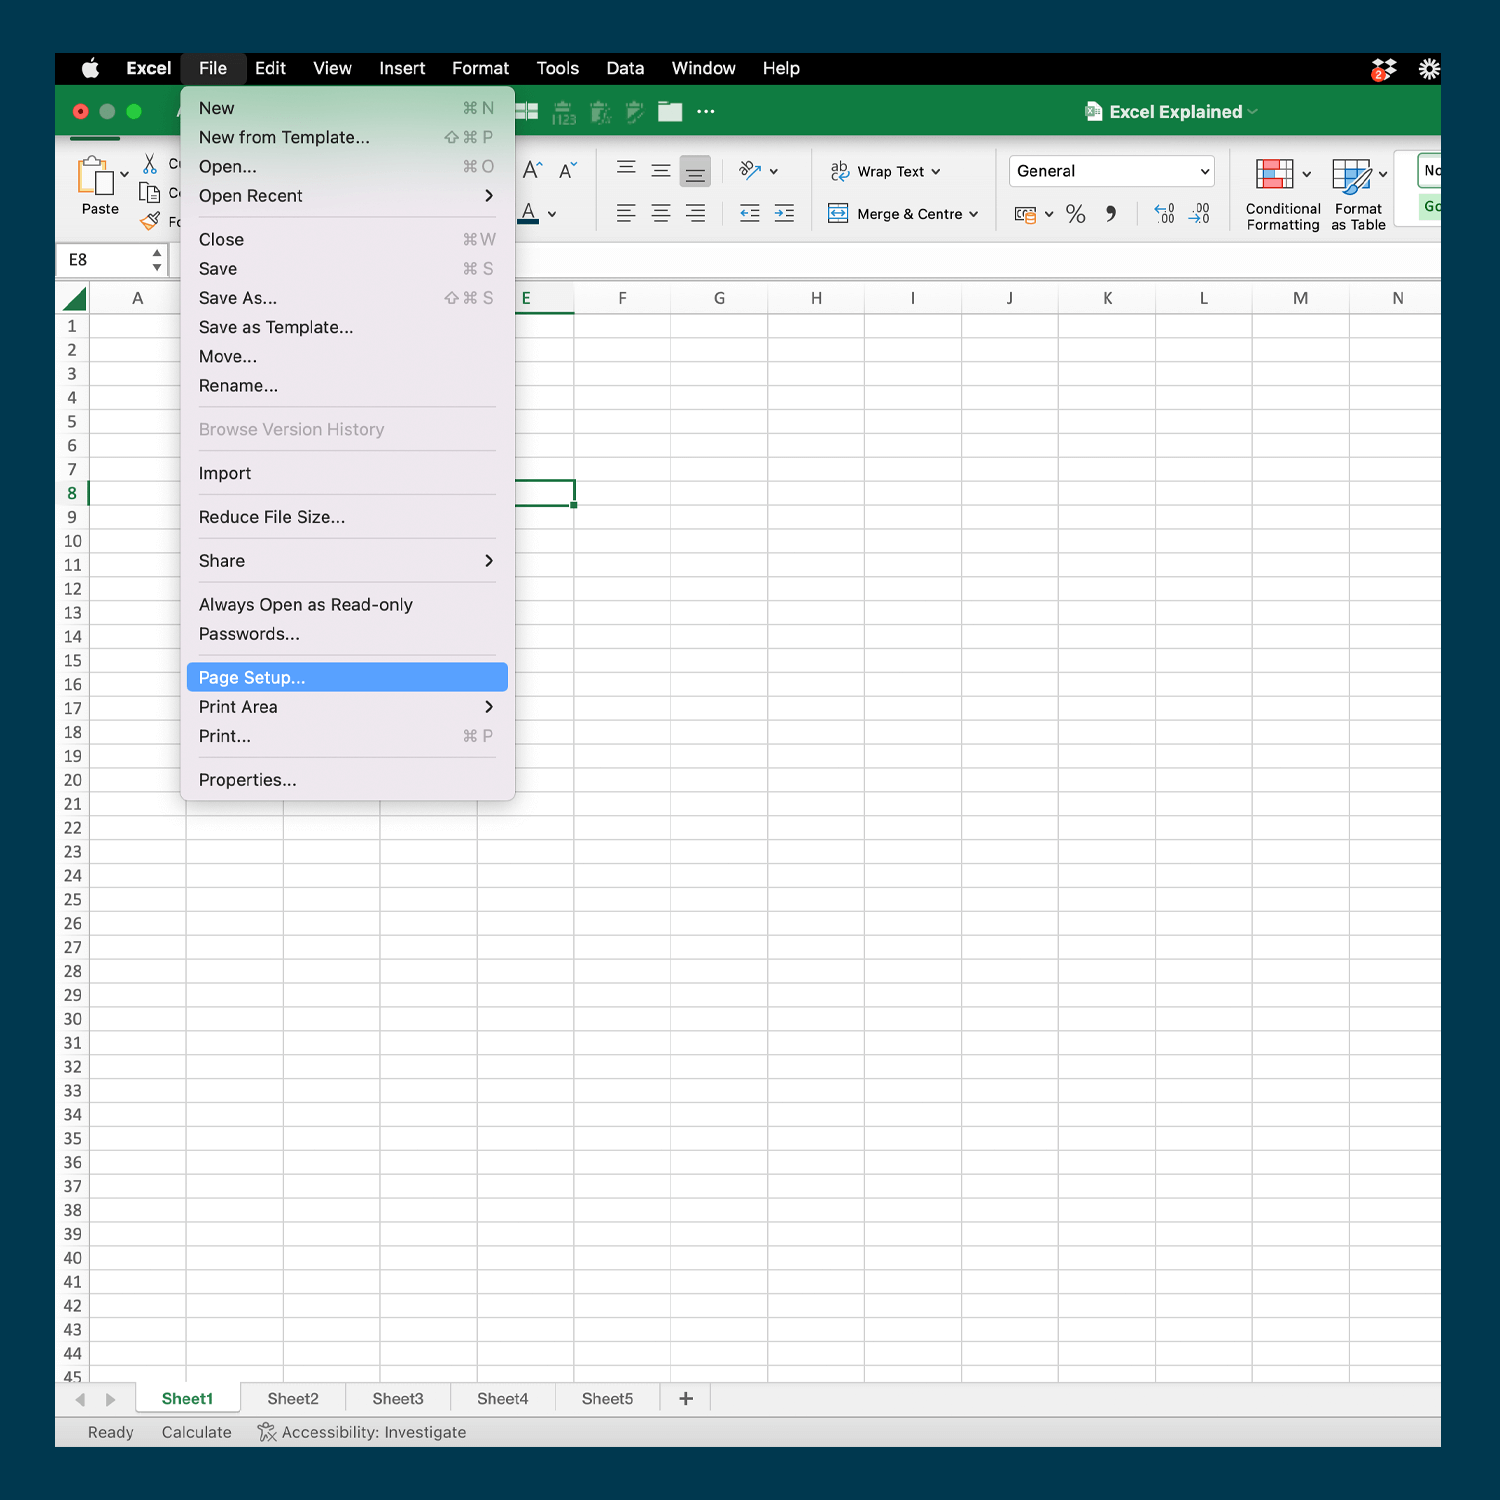Image resolution: width=1500 pixels, height=1500 pixels.
Task: Apply comma style number format
Action: click(1111, 214)
